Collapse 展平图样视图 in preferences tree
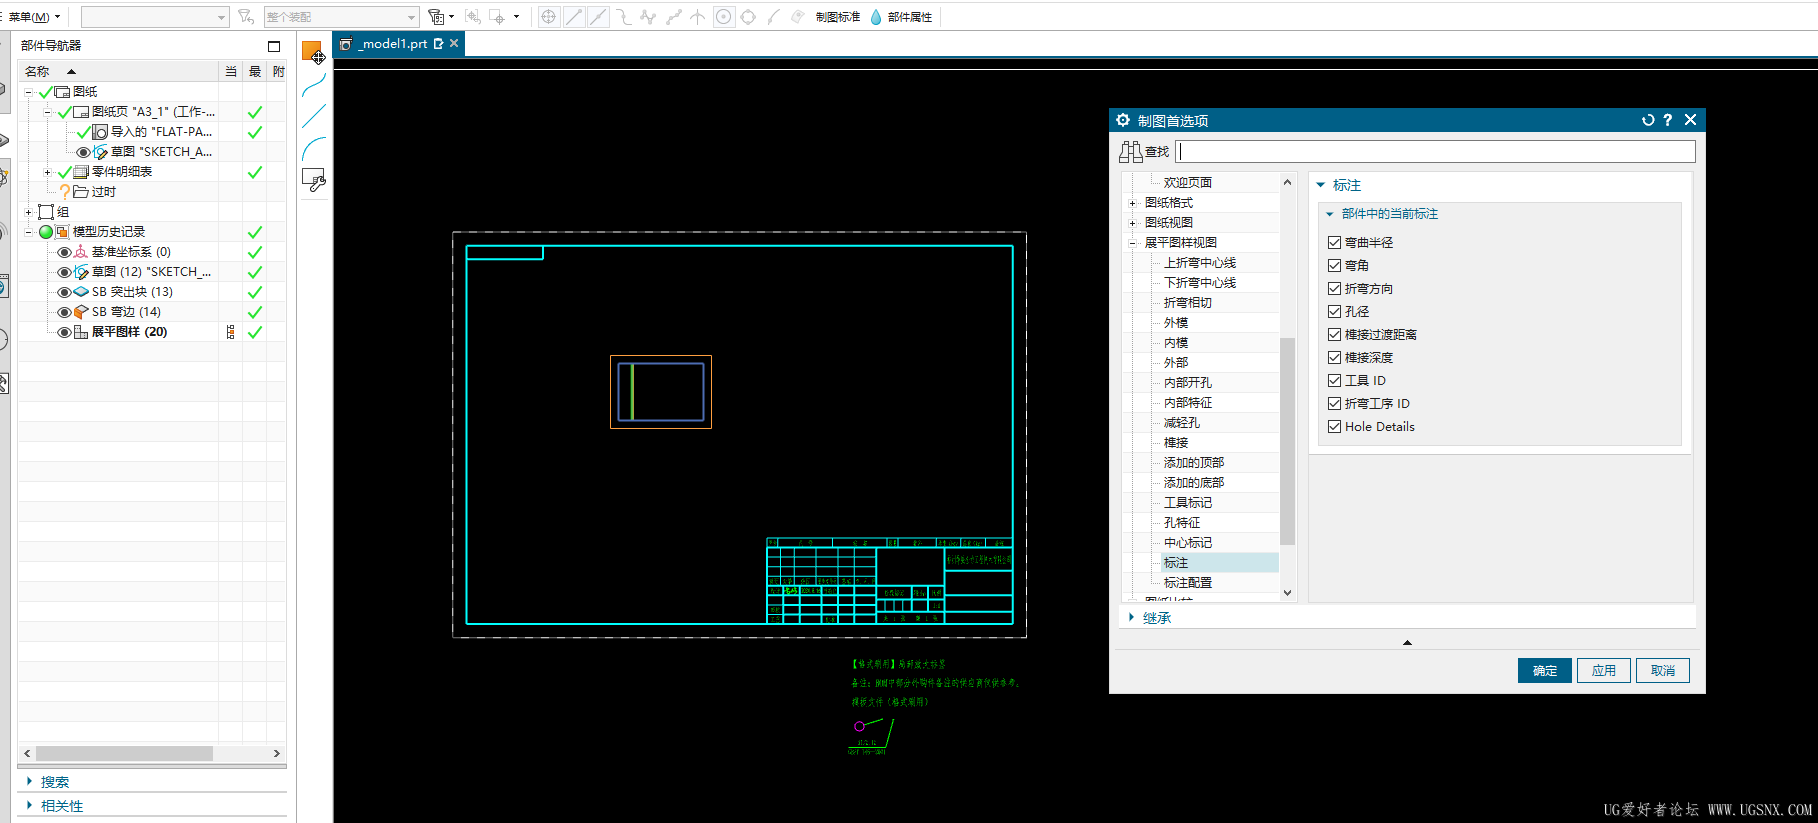Image resolution: width=1818 pixels, height=823 pixels. click(1132, 243)
